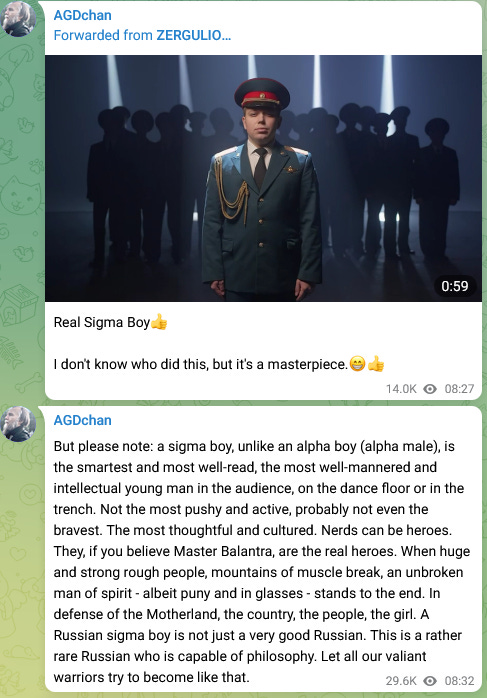Click the thumbs-up emoji after Real Sigma Boy
This screenshot has height=698, width=487.
tap(159, 322)
